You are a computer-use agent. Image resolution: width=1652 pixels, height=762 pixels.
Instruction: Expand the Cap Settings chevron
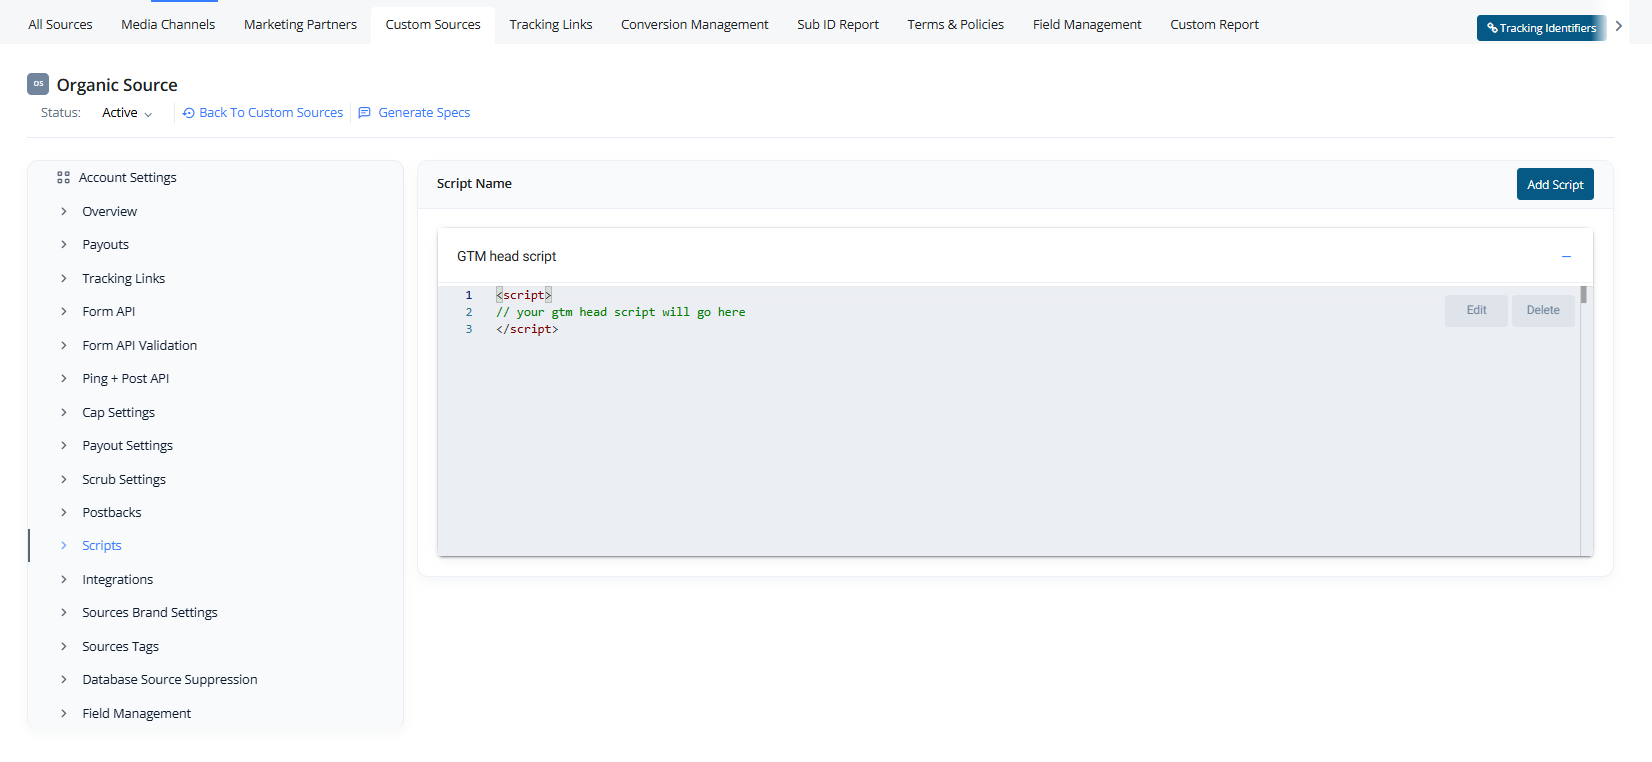[64, 412]
